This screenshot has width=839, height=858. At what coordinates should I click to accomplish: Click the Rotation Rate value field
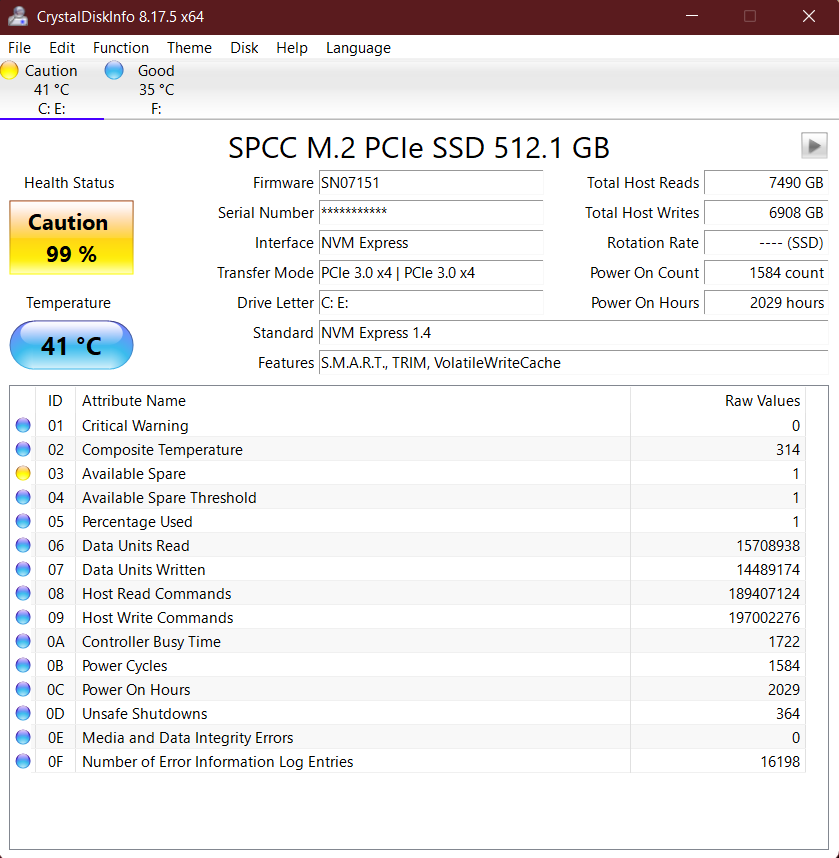pos(766,243)
